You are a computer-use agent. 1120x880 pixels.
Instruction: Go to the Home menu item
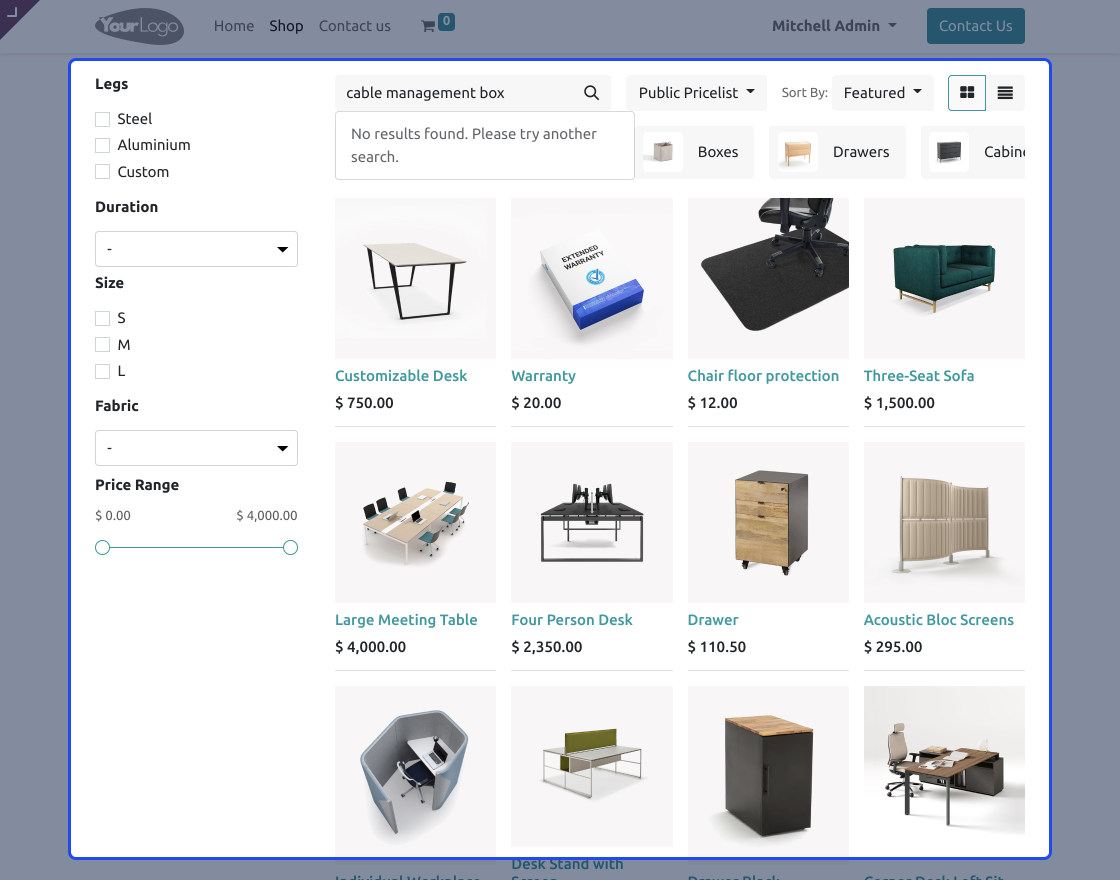[x=234, y=26]
